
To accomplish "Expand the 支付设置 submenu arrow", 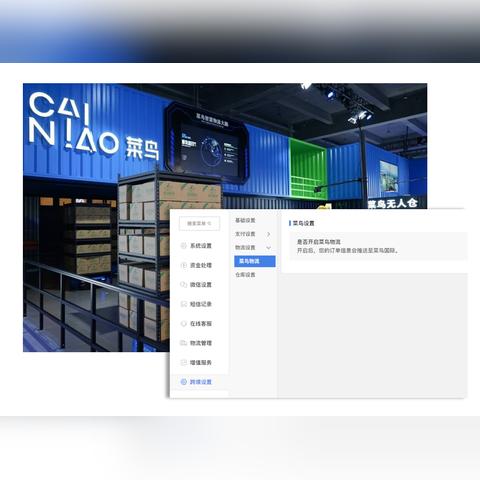I will coord(269,234).
